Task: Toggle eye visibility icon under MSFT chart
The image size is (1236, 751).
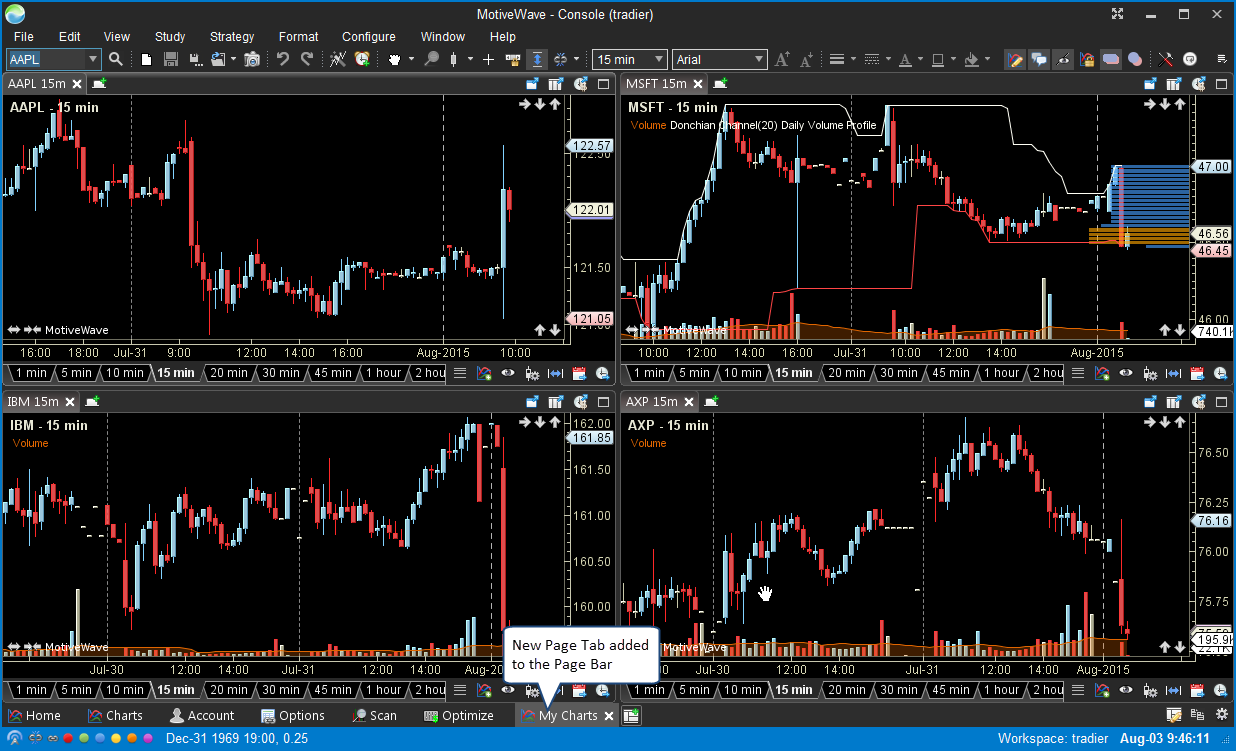Action: [x=1126, y=373]
